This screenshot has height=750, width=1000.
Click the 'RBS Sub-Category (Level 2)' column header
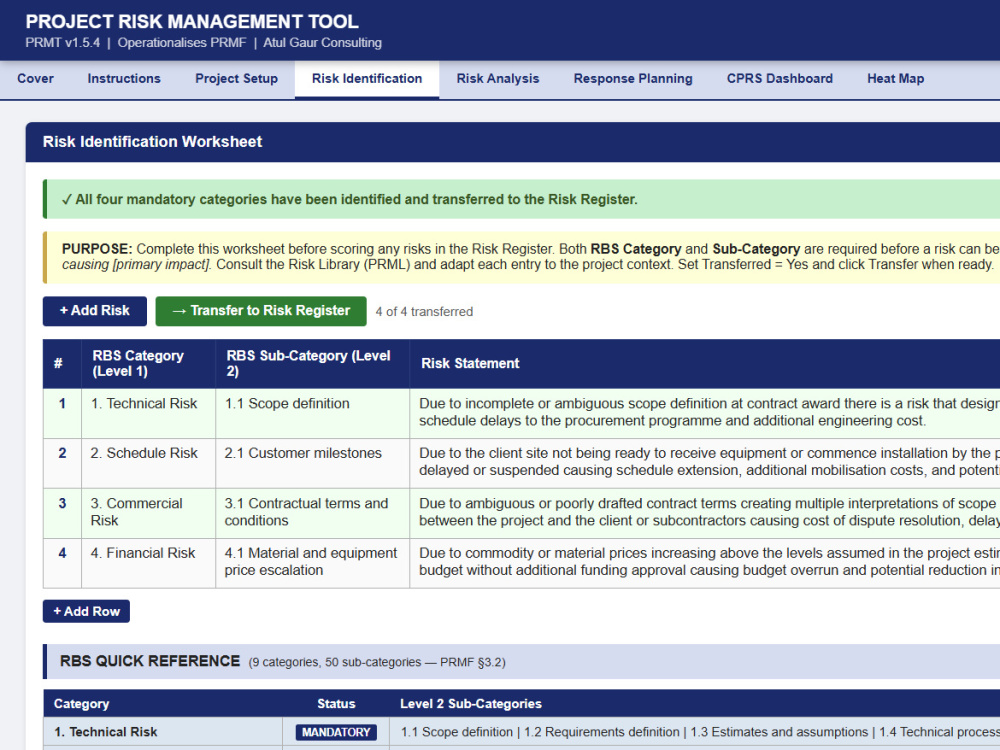point(312,364)
